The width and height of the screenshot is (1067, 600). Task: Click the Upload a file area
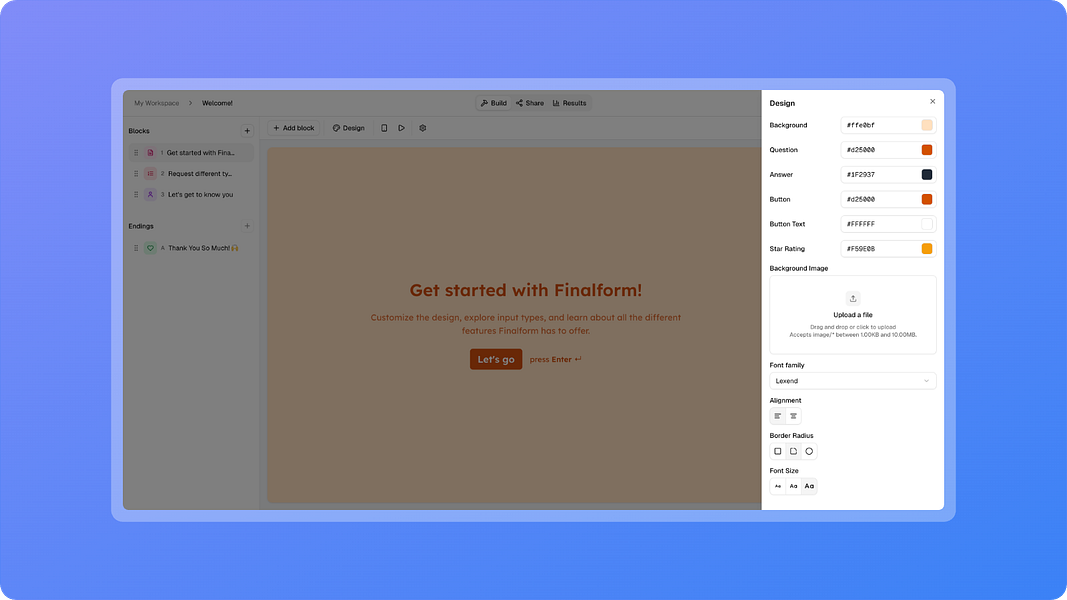[x=853, y=315]
